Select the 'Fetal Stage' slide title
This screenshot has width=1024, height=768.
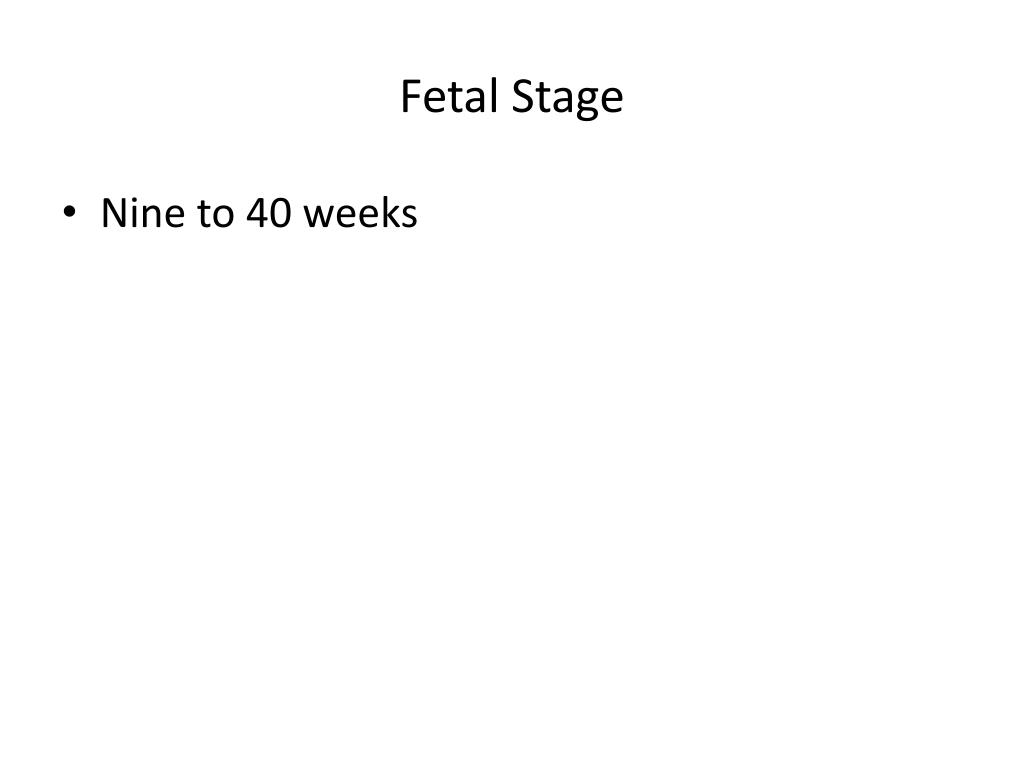511,97
